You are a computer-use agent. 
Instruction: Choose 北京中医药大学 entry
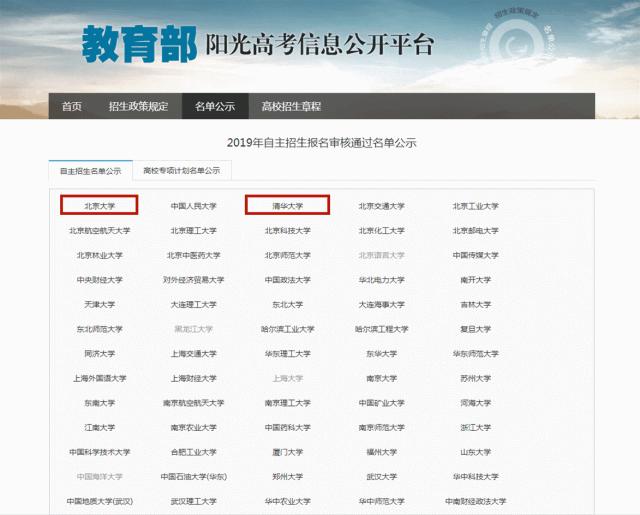tap(193, 255)
